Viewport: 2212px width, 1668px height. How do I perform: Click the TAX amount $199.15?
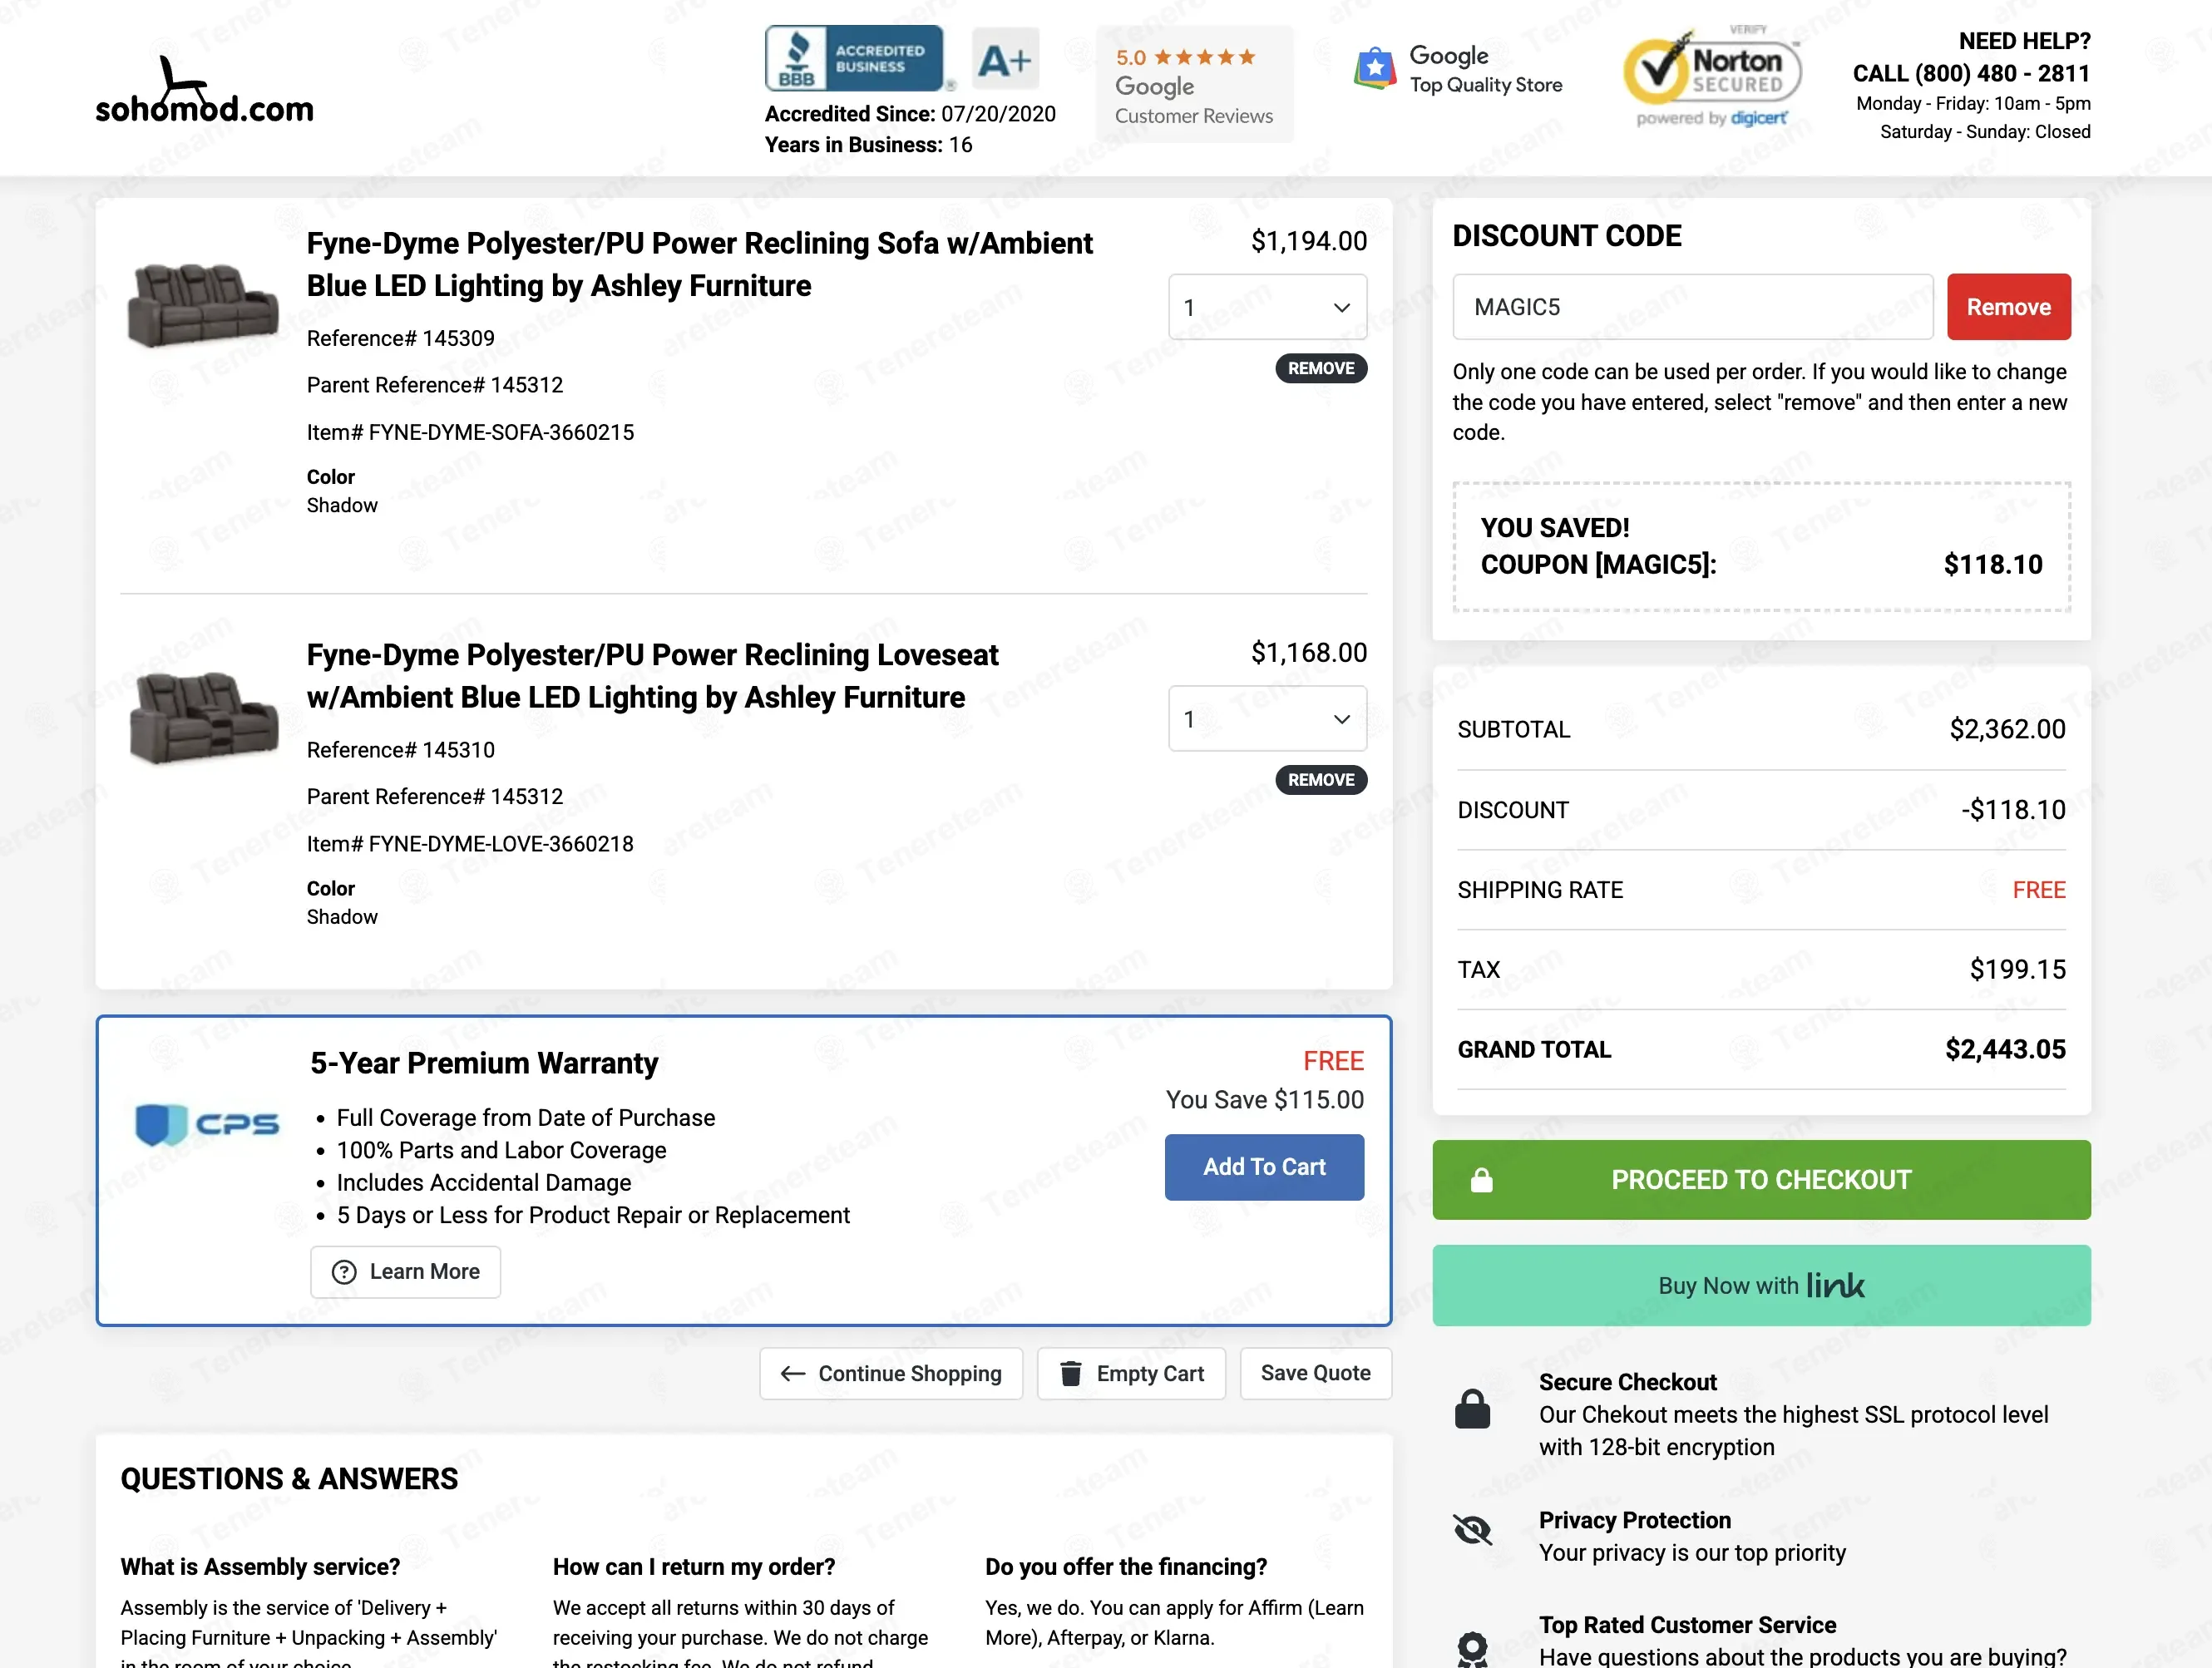2017,969
